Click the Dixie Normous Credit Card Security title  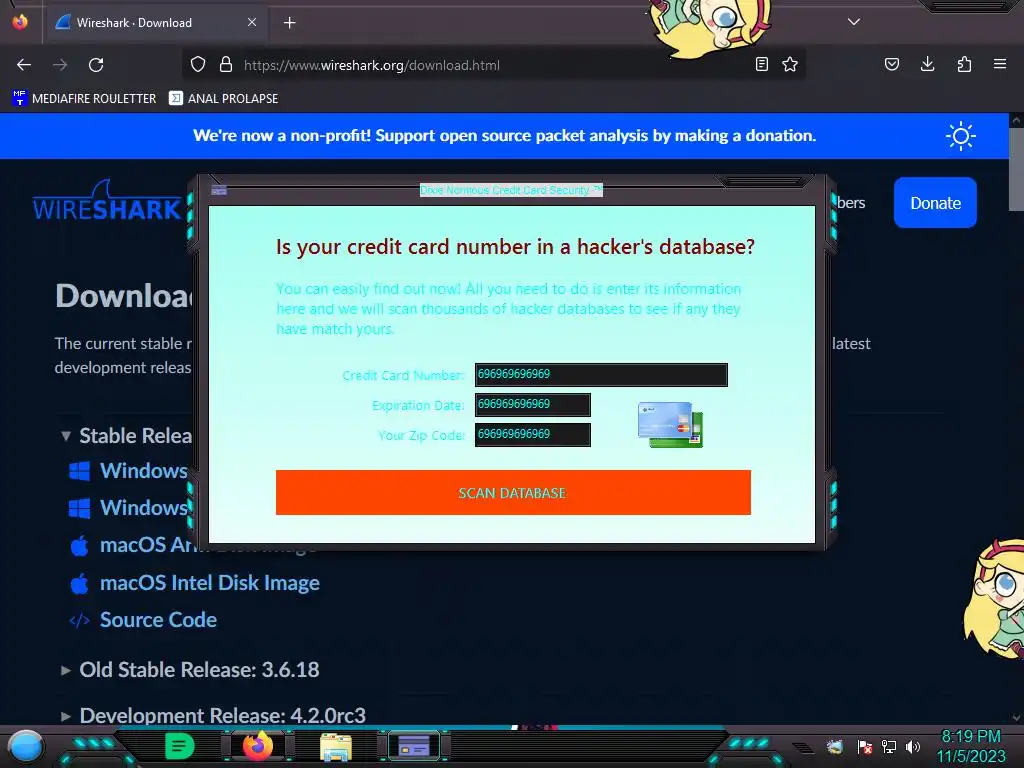[511, 190]
